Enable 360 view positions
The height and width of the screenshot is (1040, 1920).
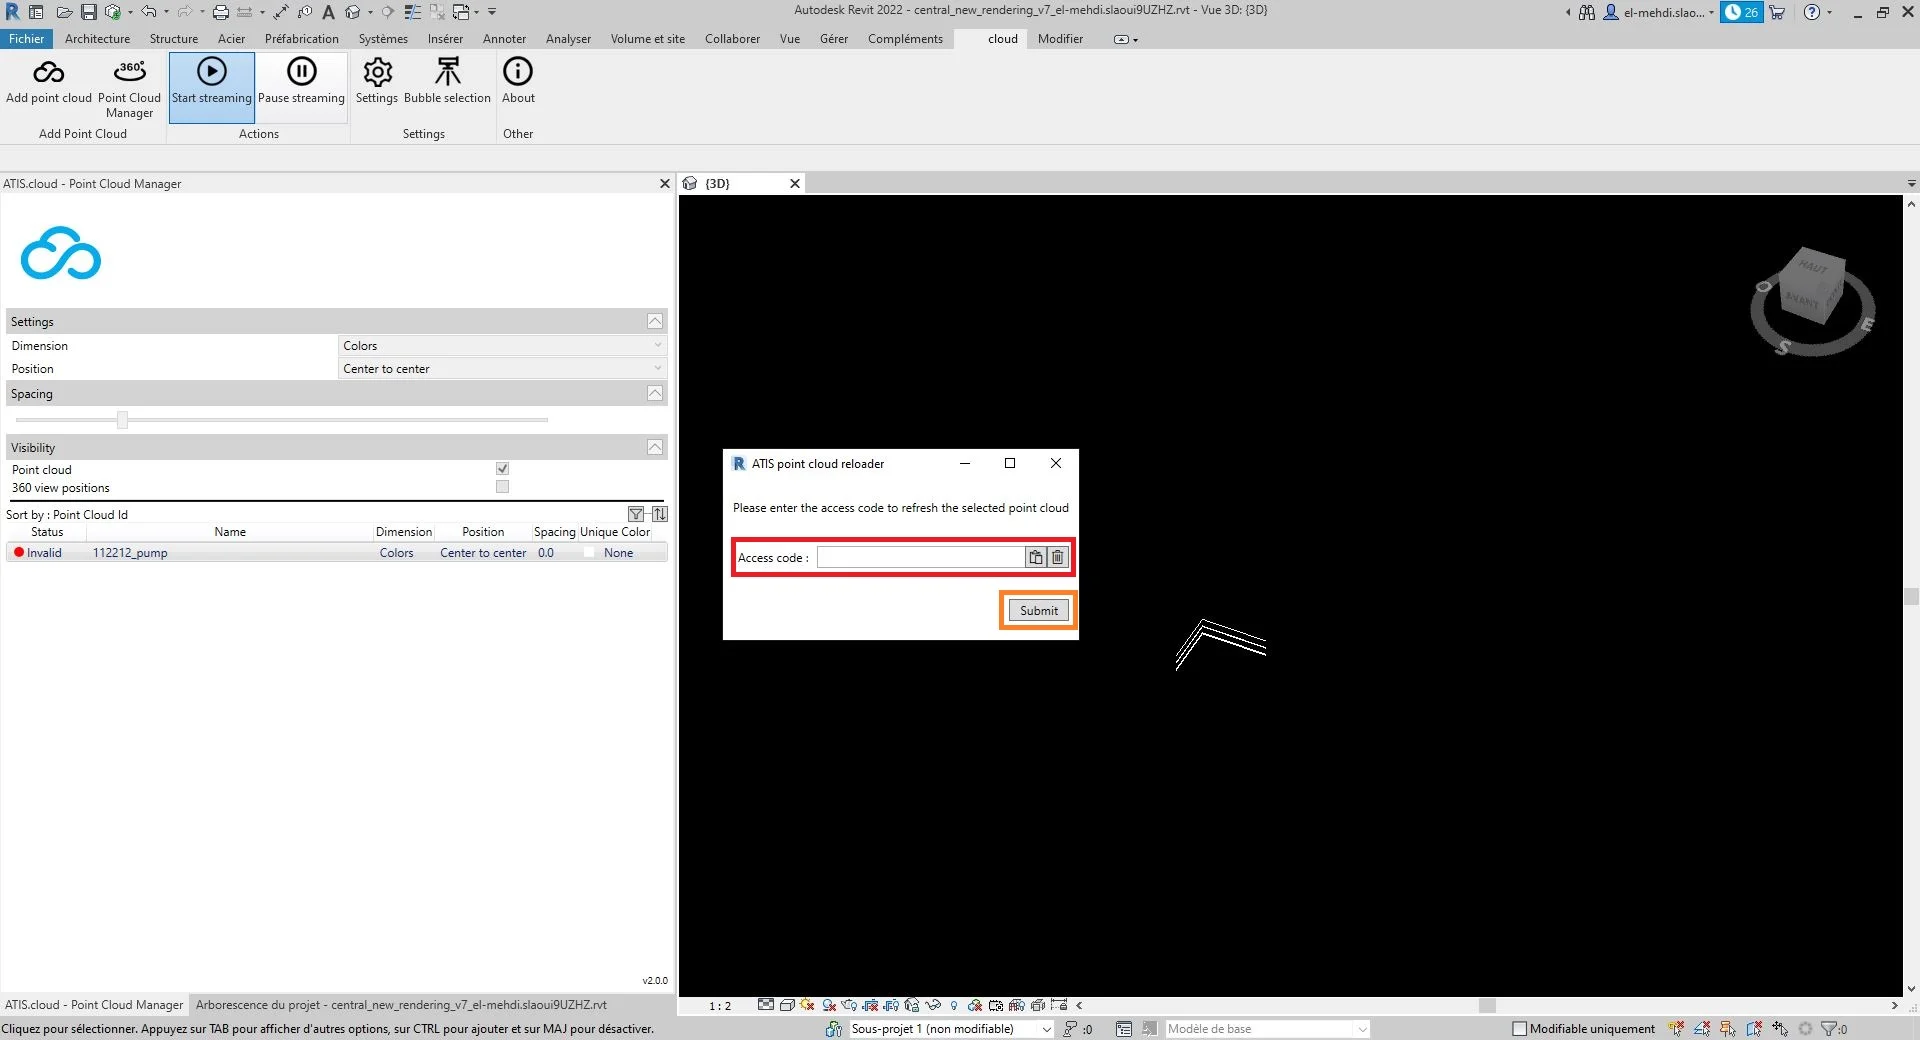pyautogui.click(x=501, y=487)
